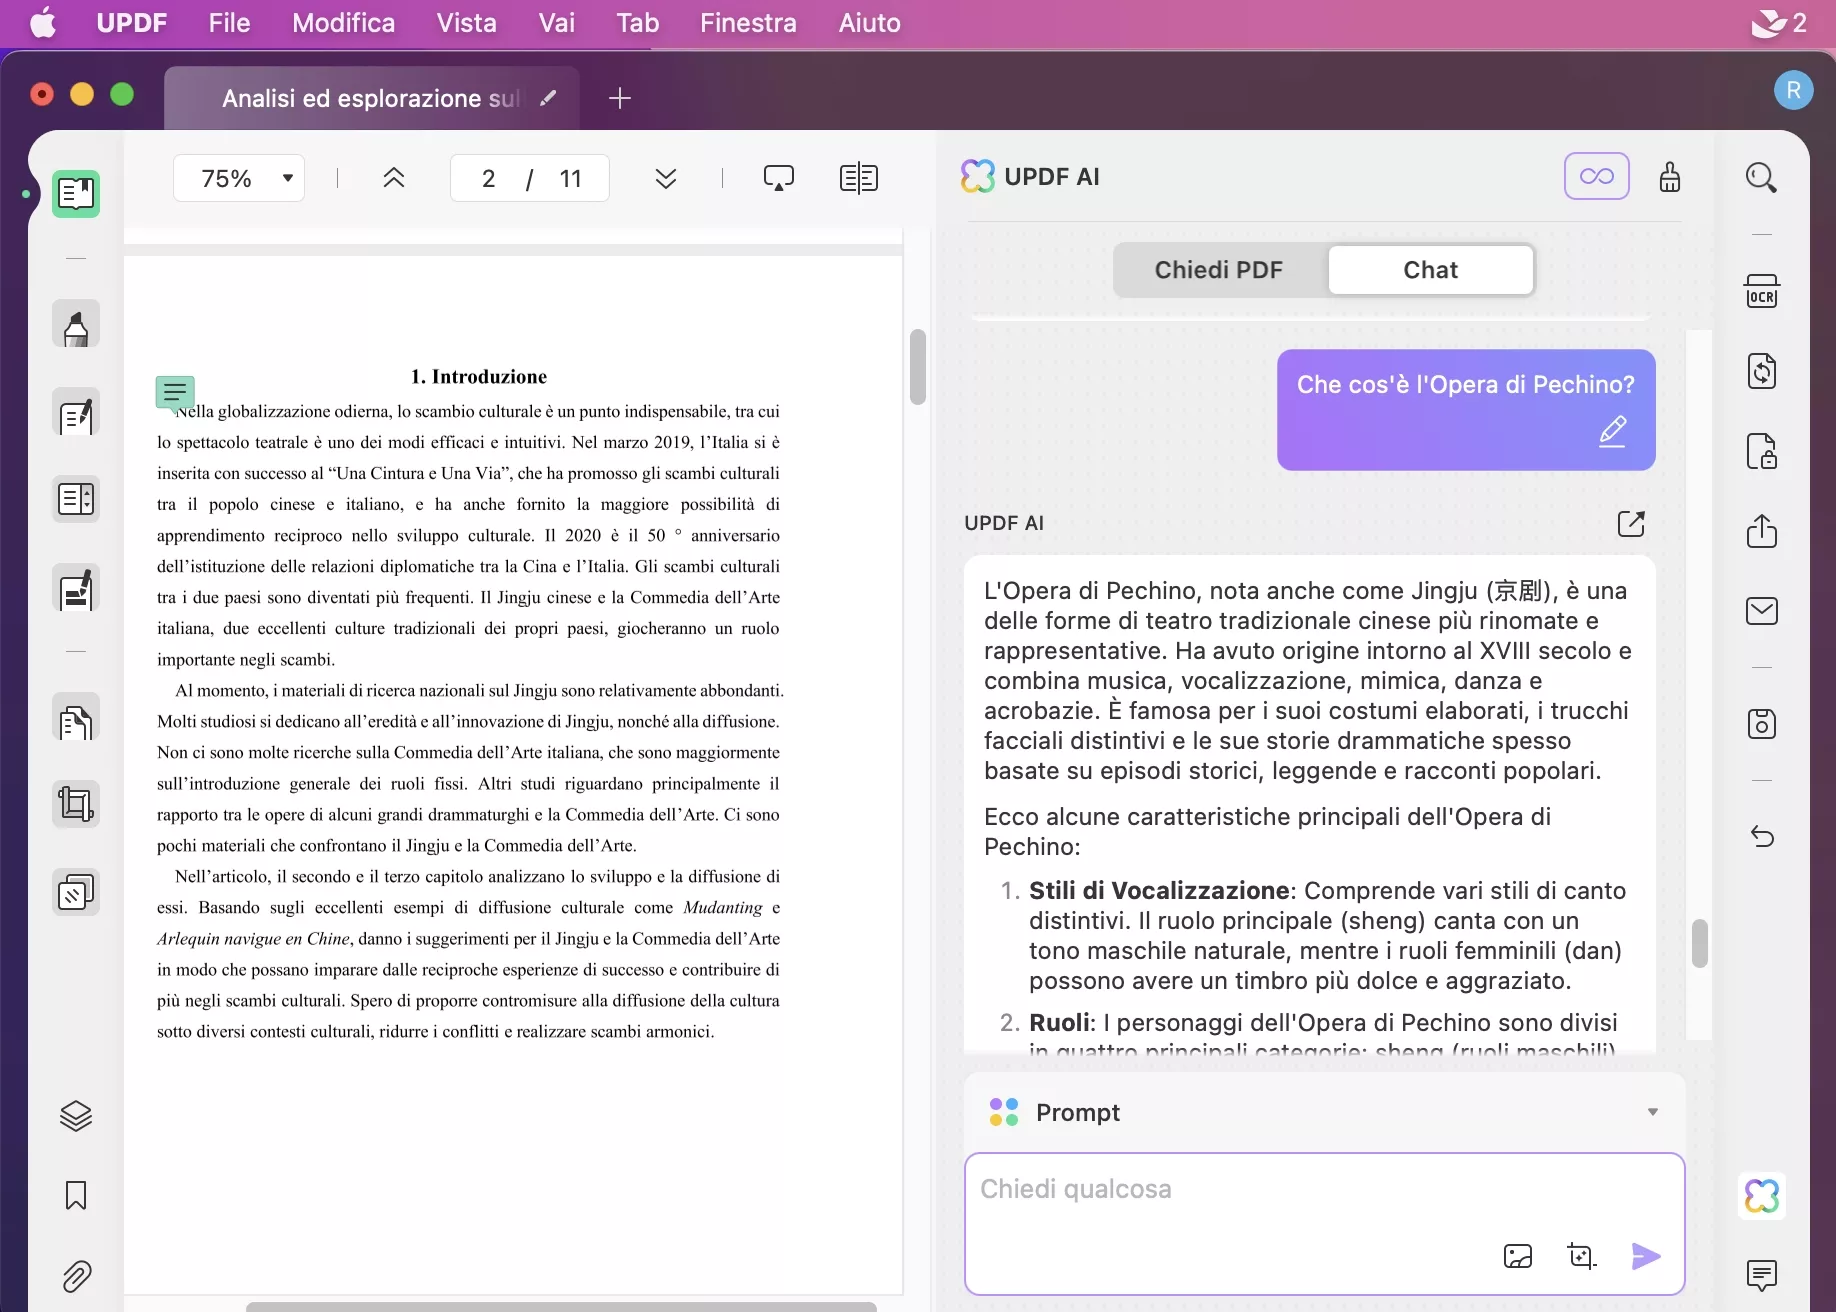Open the Apple menu
Image resolution: width=1836 pixels, height=1312 pixels.
(x=43, y=23)
